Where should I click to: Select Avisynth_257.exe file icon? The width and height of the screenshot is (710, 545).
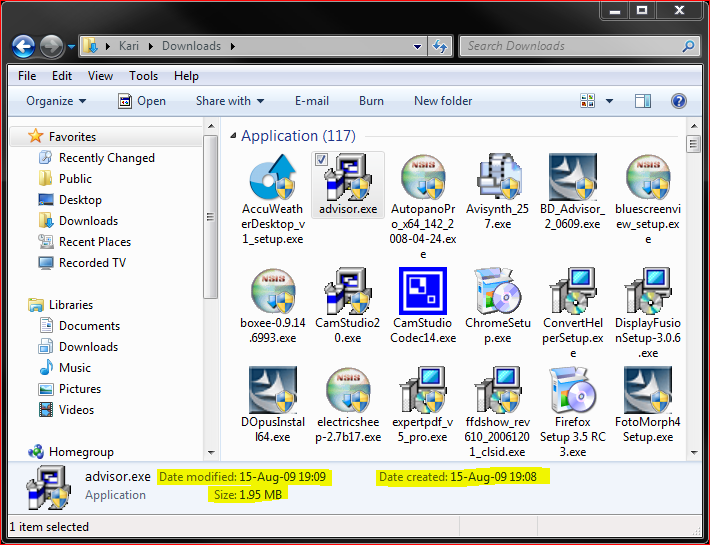tap(498, 177)
